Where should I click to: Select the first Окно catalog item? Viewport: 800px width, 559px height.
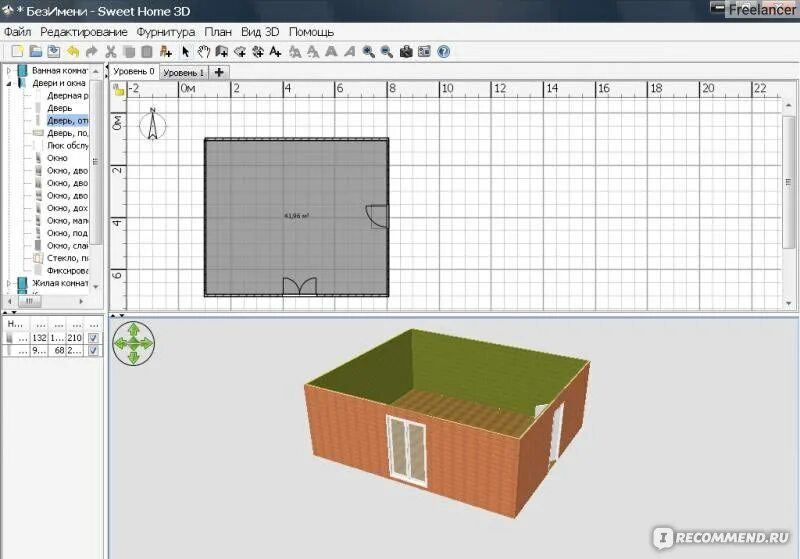pos(57,158)
